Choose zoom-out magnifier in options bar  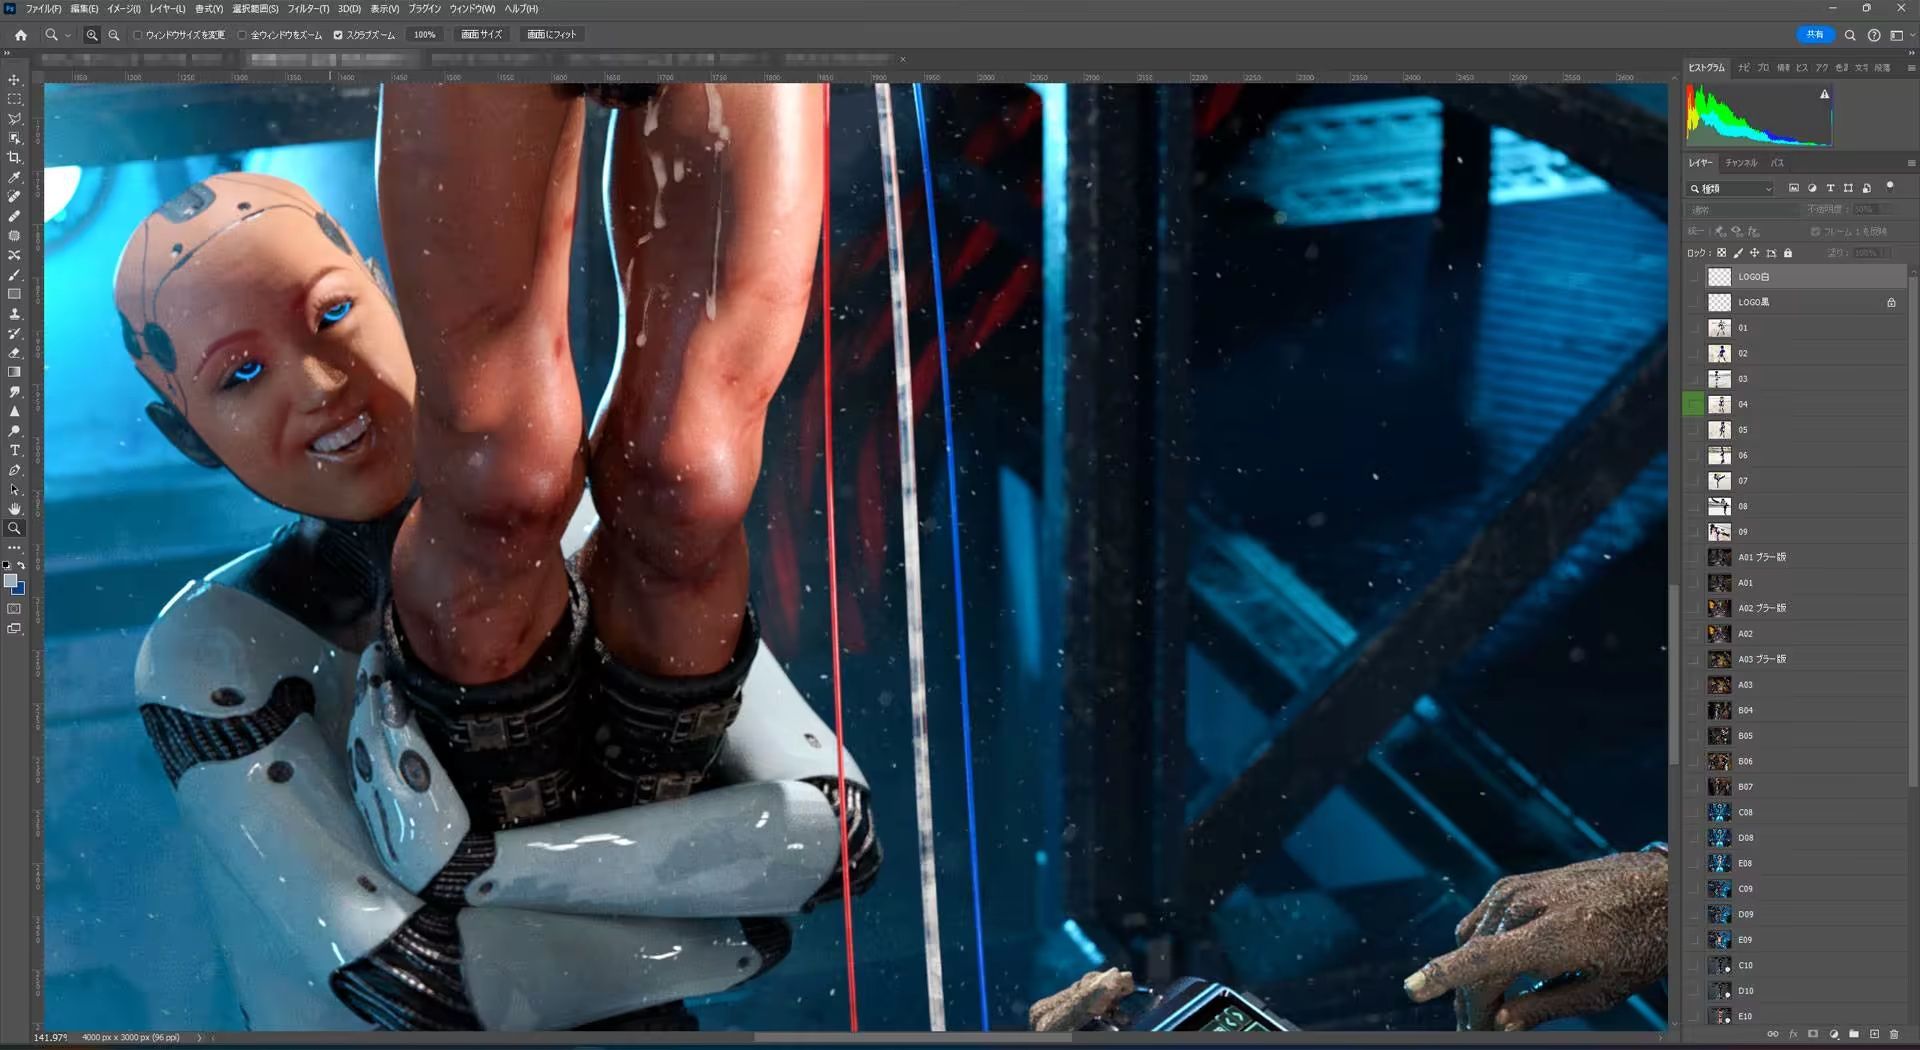pyautogui.click(x=114, y=35)
